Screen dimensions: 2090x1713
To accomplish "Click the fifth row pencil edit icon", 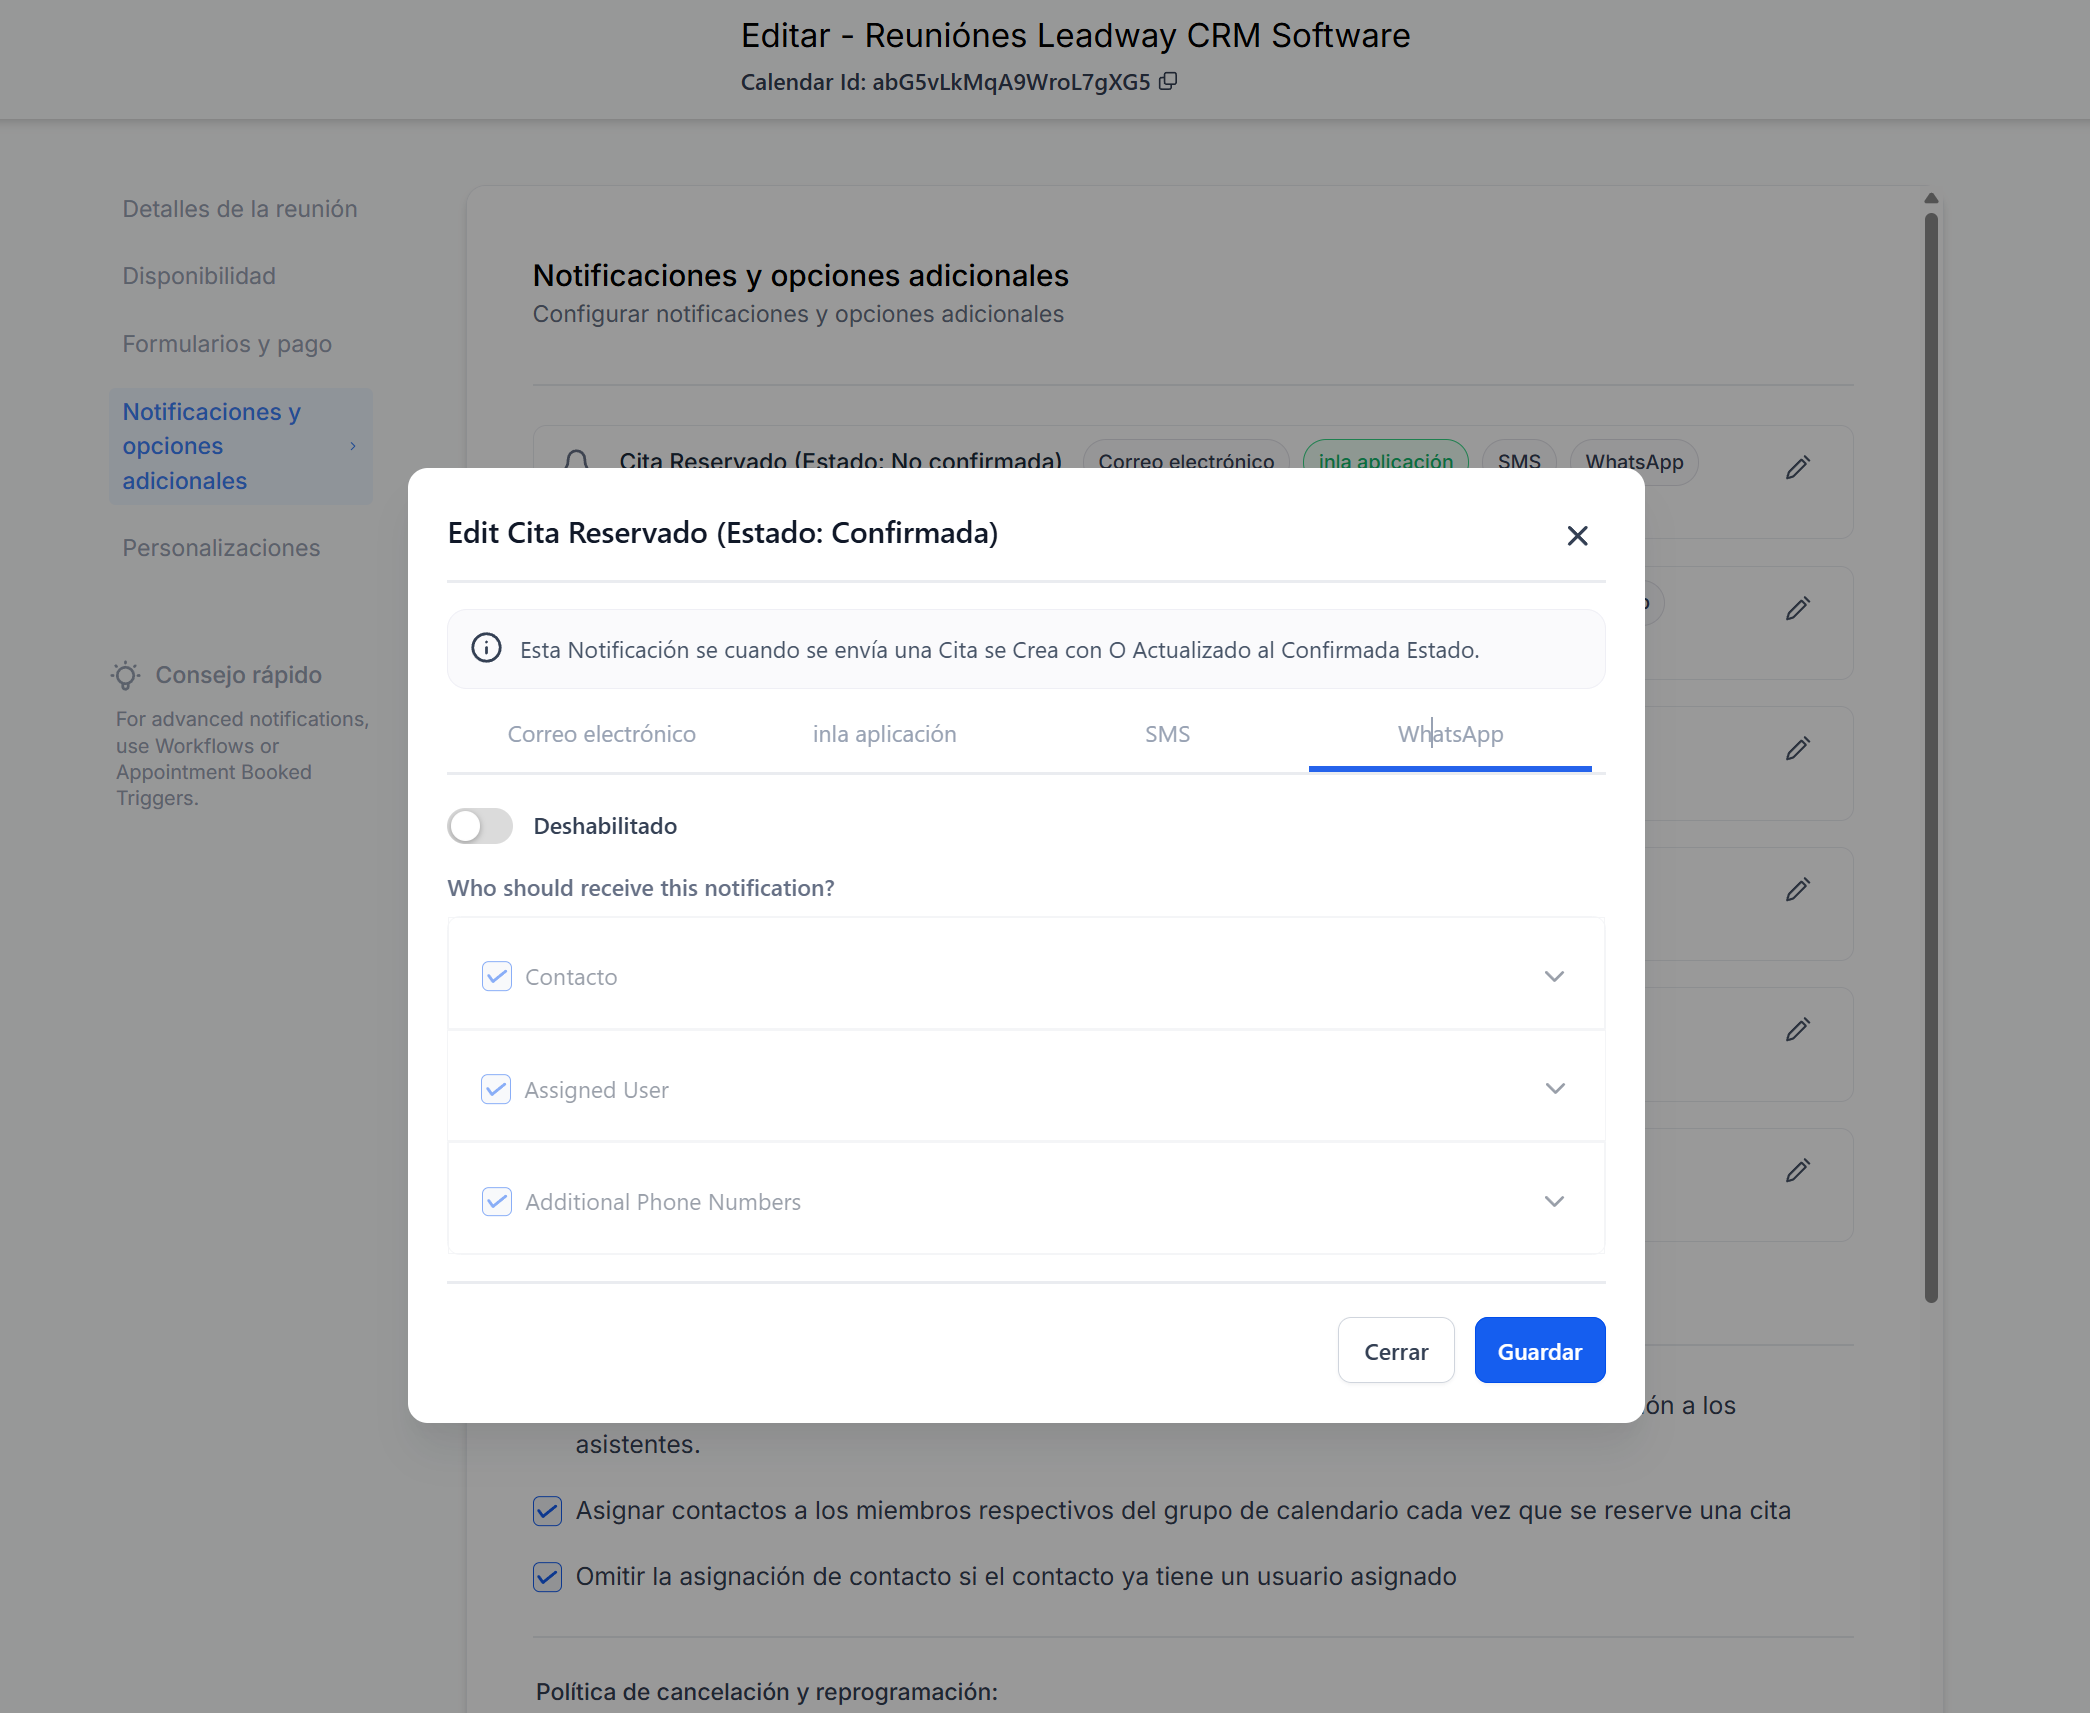I will [x=1797, y=1029].
